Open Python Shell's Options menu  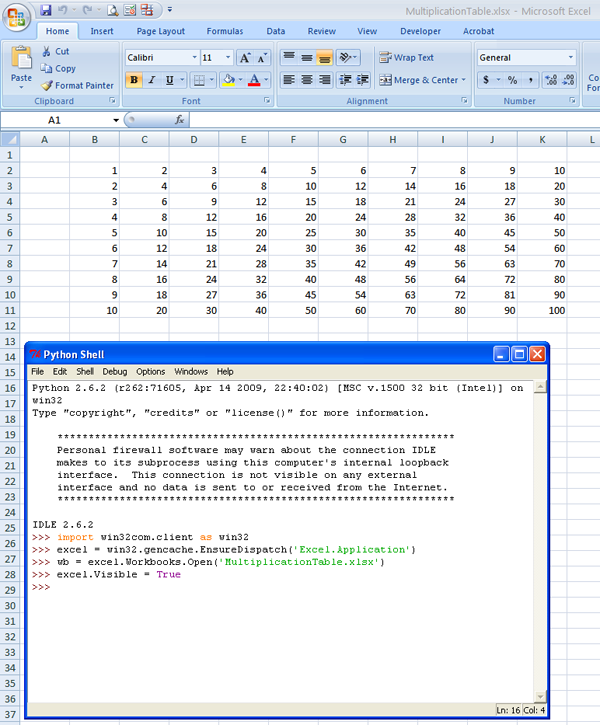pos(150,372)
